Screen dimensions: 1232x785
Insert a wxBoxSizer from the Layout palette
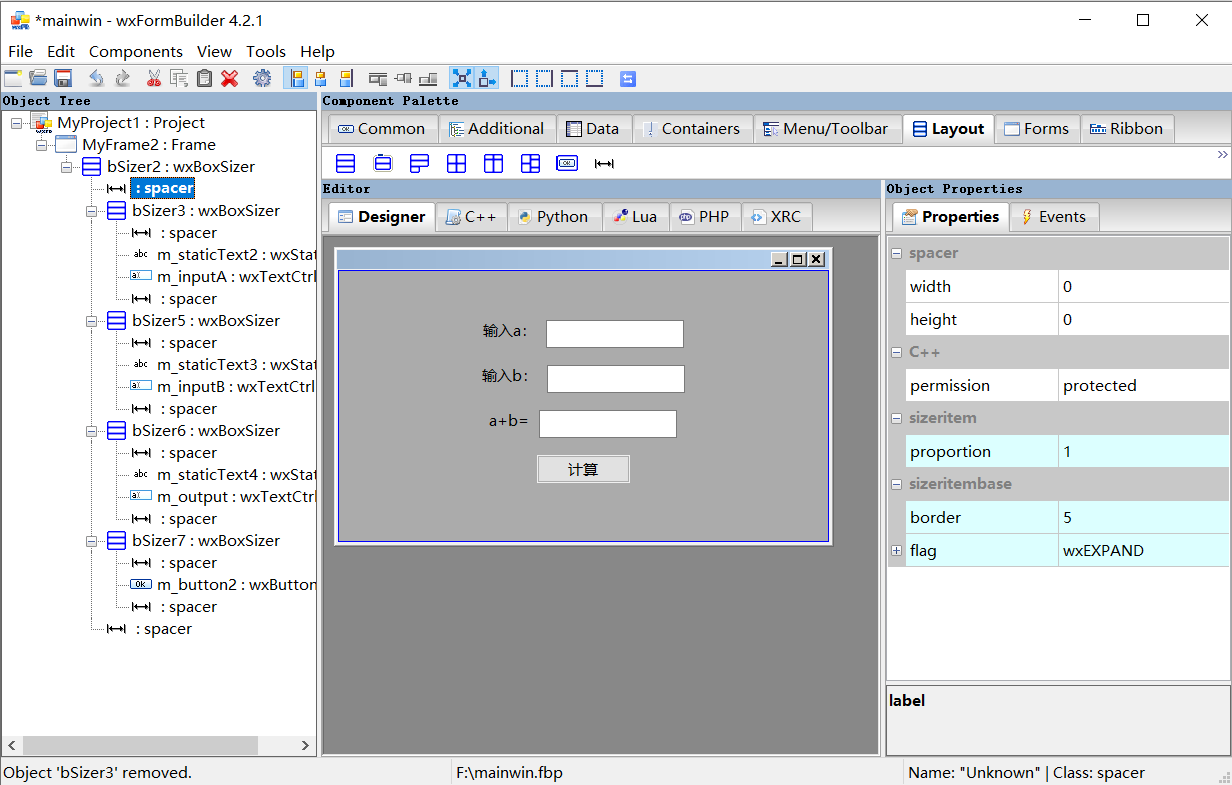tap(345, 162)
